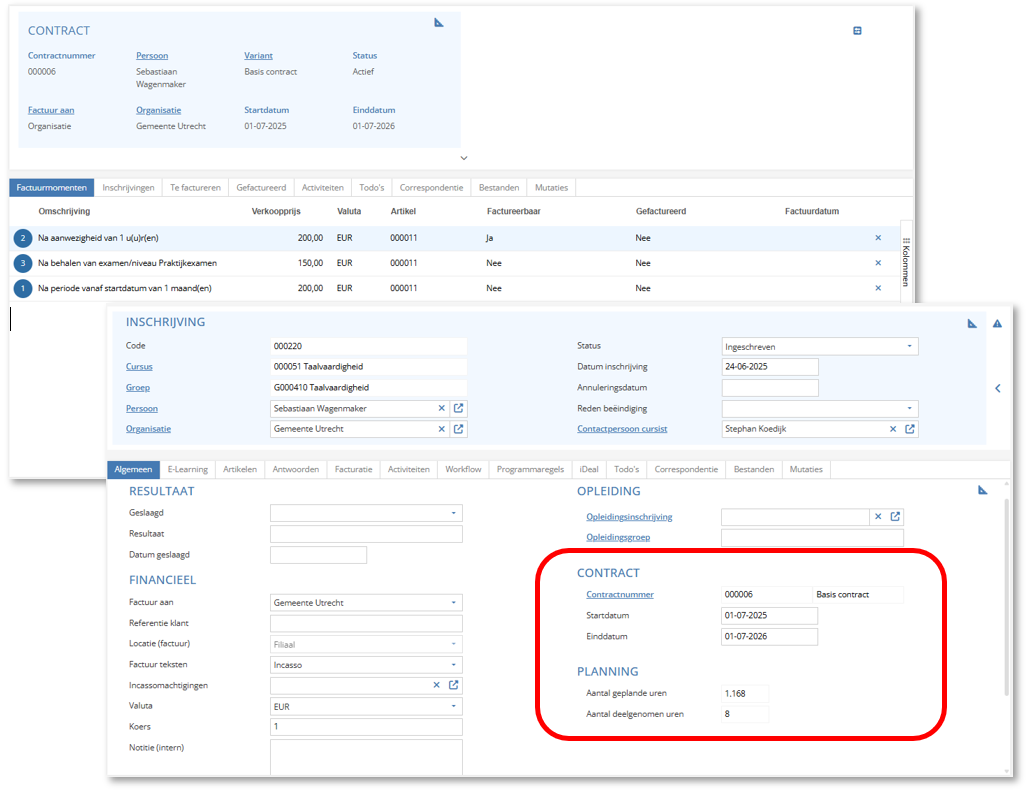The height and width of the screenshot is (796, 1027).
Task: Follow the Contractnummer link
Action: [619, 595]
